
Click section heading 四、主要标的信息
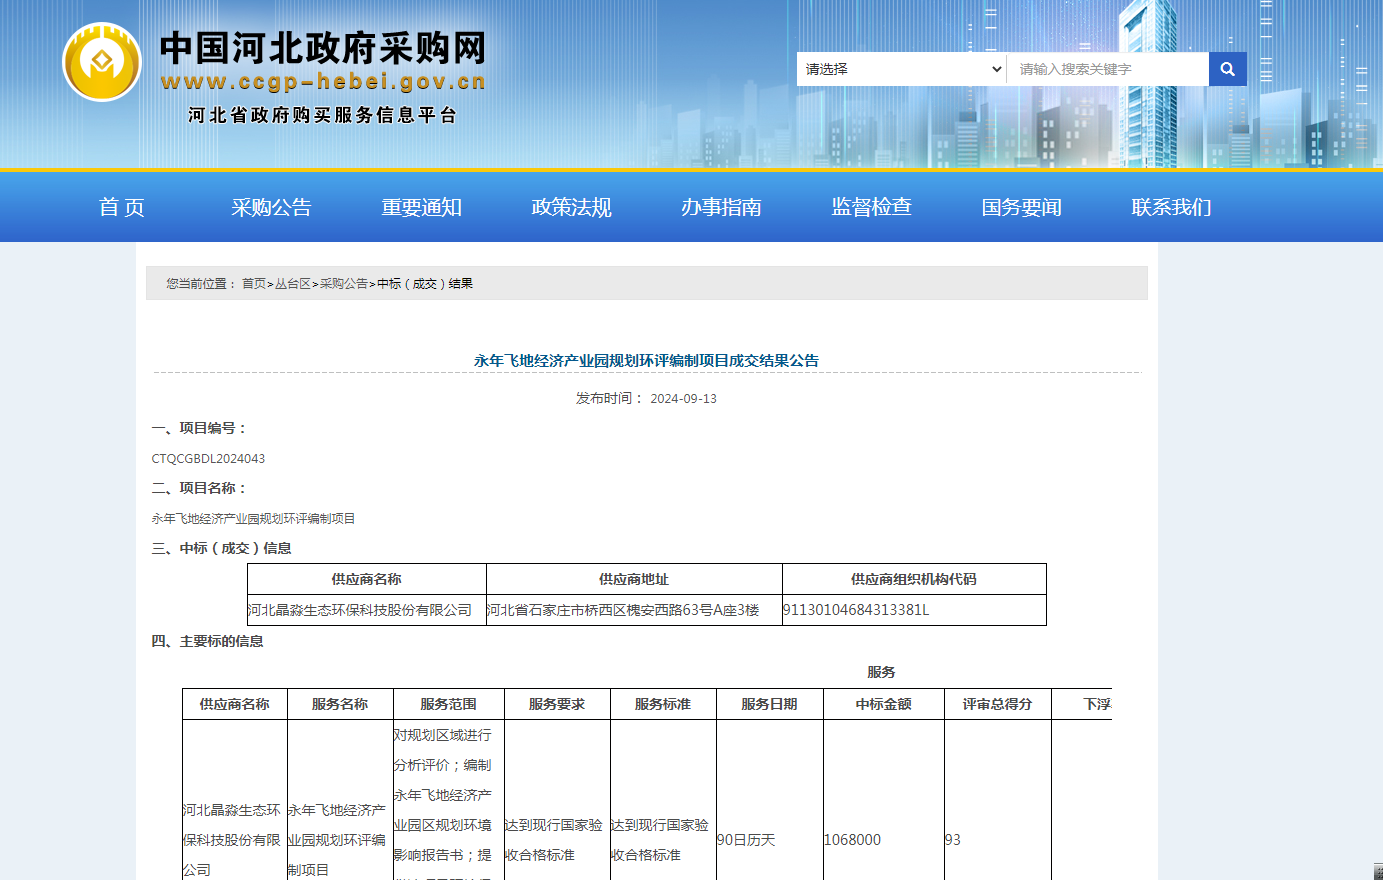[x=207, y=641]
